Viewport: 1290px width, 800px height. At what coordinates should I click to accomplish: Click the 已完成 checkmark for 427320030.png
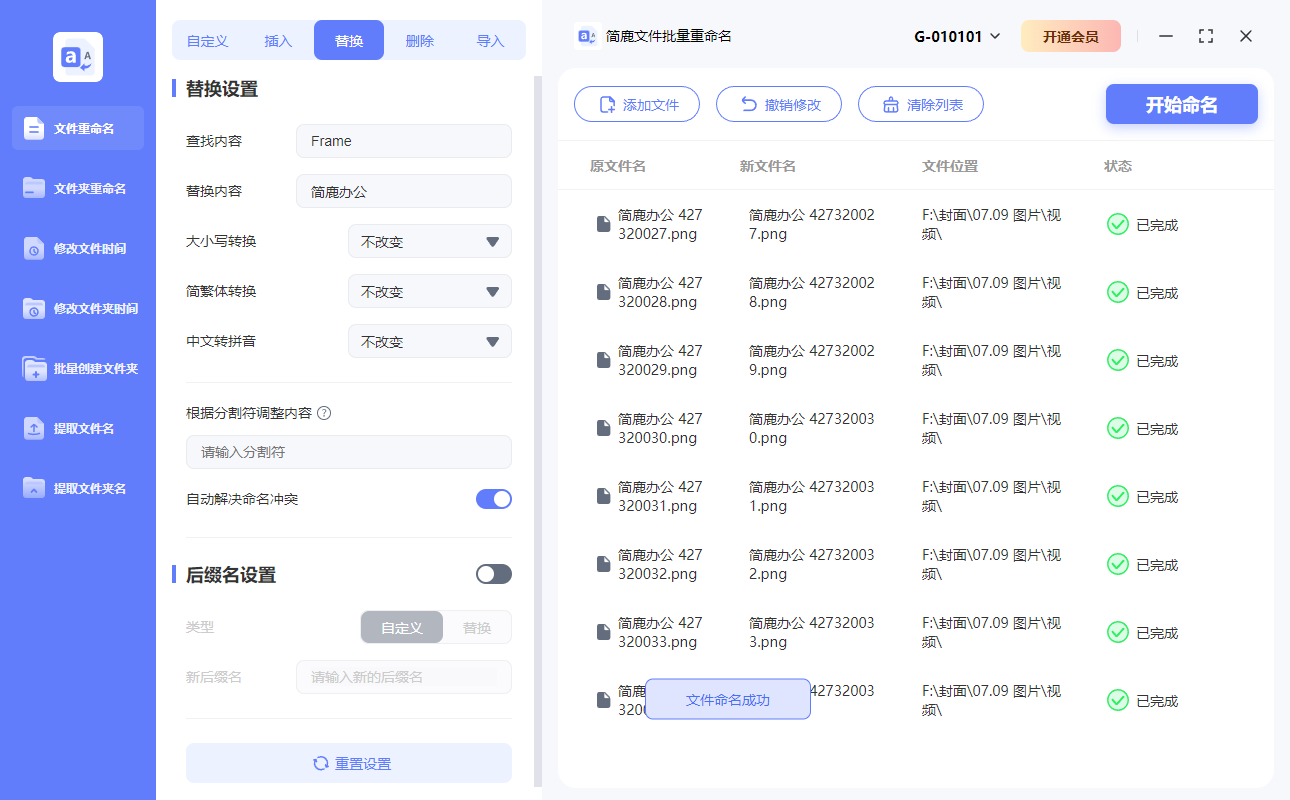click(1118, 428)
